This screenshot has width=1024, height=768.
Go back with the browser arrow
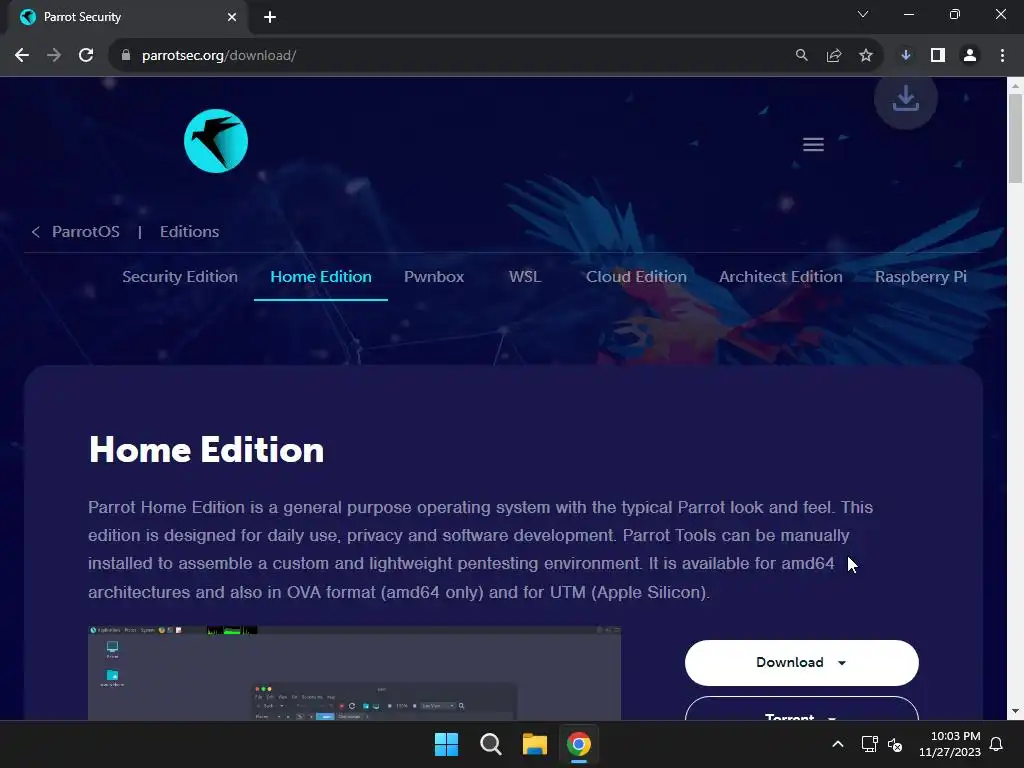coord(22,56)
